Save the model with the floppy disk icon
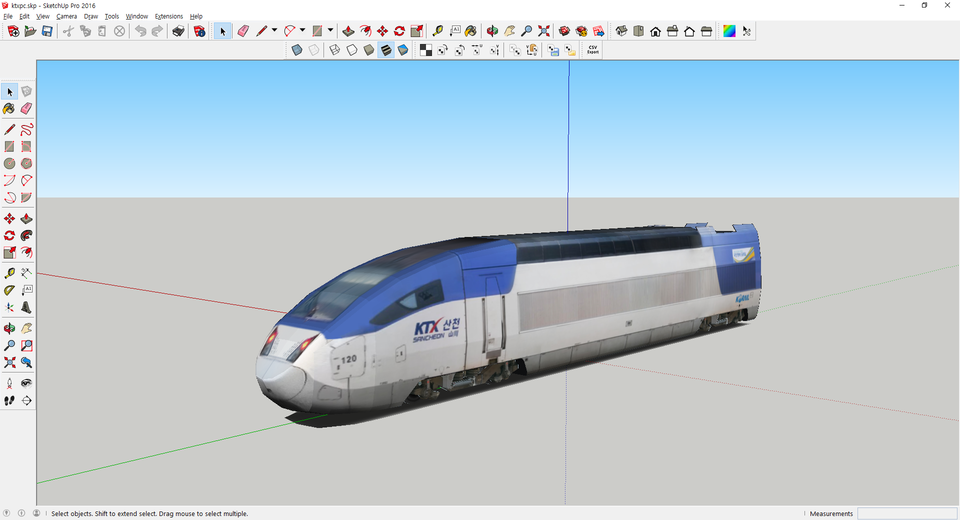 pos(47,31)
